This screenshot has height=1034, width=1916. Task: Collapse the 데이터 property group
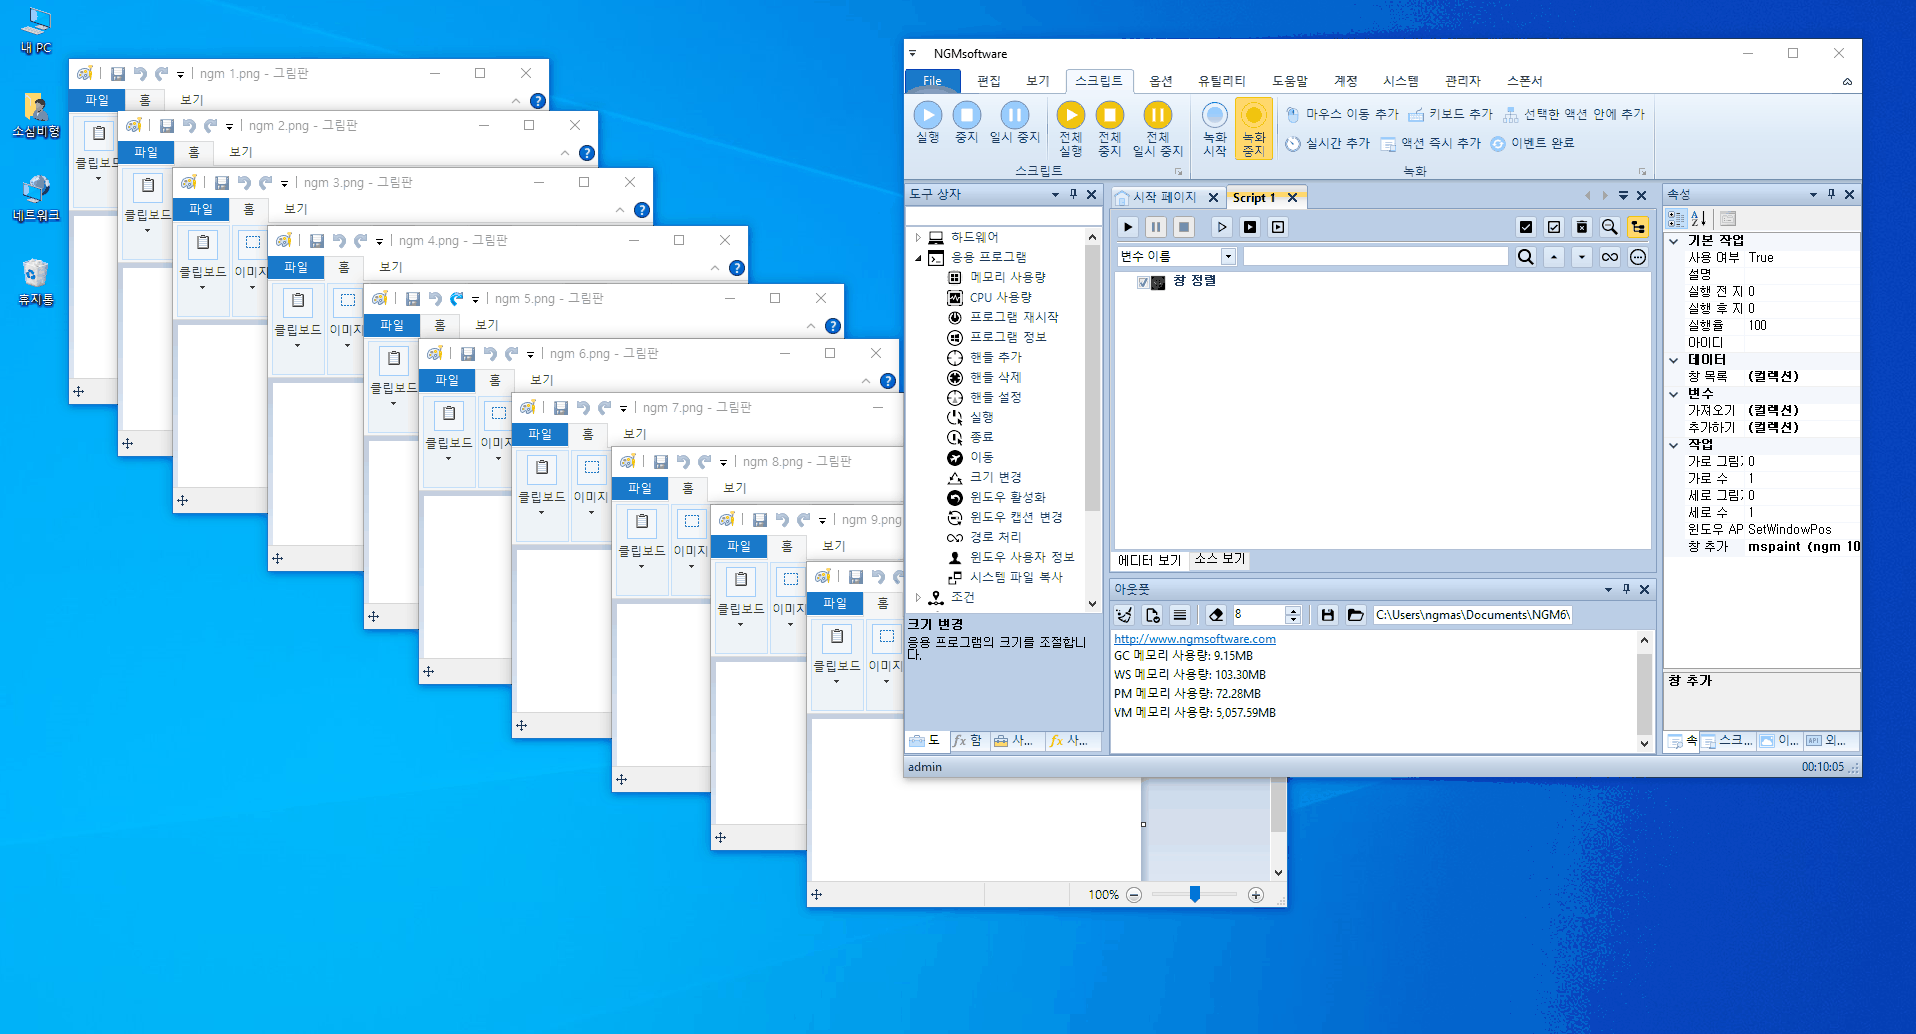click(1674, 360)
